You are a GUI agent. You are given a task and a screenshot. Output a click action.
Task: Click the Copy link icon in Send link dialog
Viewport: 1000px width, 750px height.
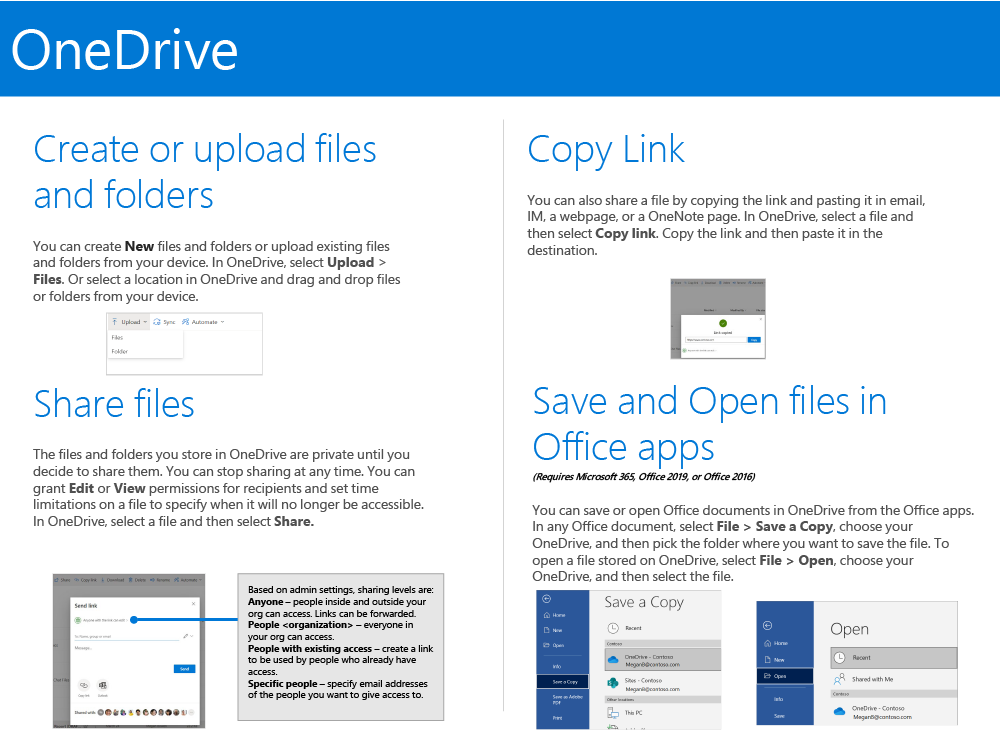point(84,686)
